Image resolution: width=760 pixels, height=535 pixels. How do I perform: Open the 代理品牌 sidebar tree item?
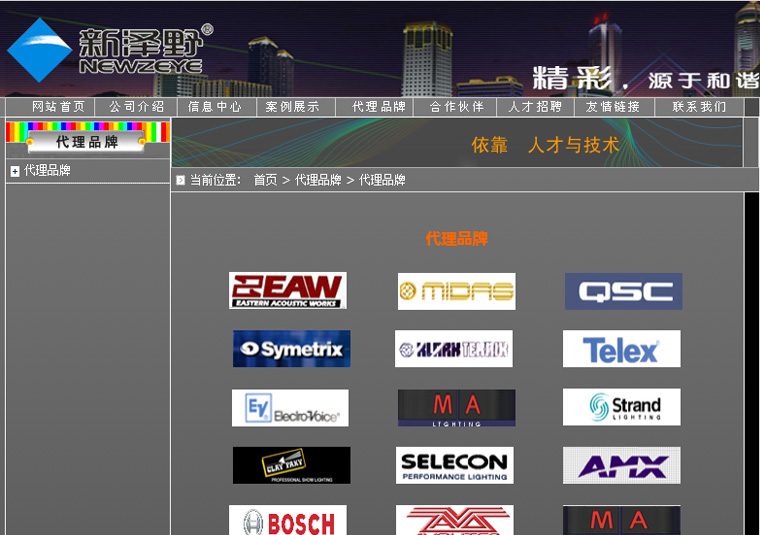(x=48, y=171)
